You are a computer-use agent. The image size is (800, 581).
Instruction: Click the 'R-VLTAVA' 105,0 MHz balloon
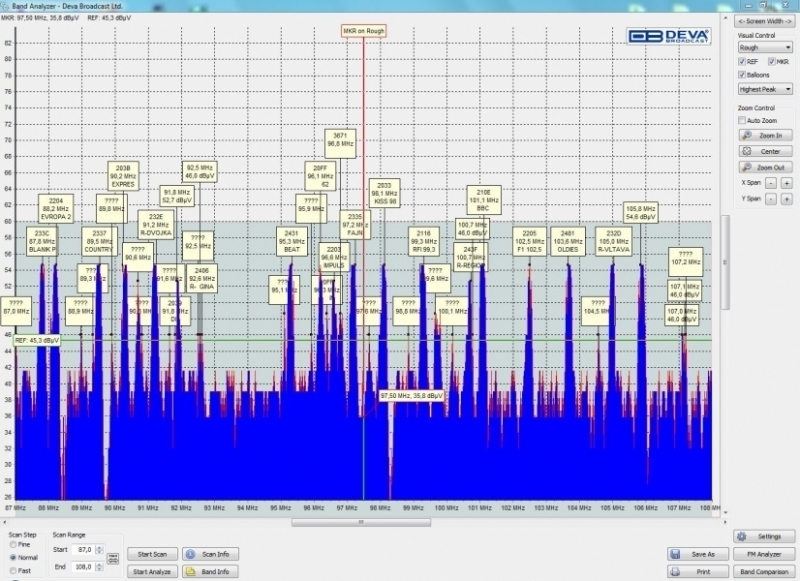pos(614,241)
